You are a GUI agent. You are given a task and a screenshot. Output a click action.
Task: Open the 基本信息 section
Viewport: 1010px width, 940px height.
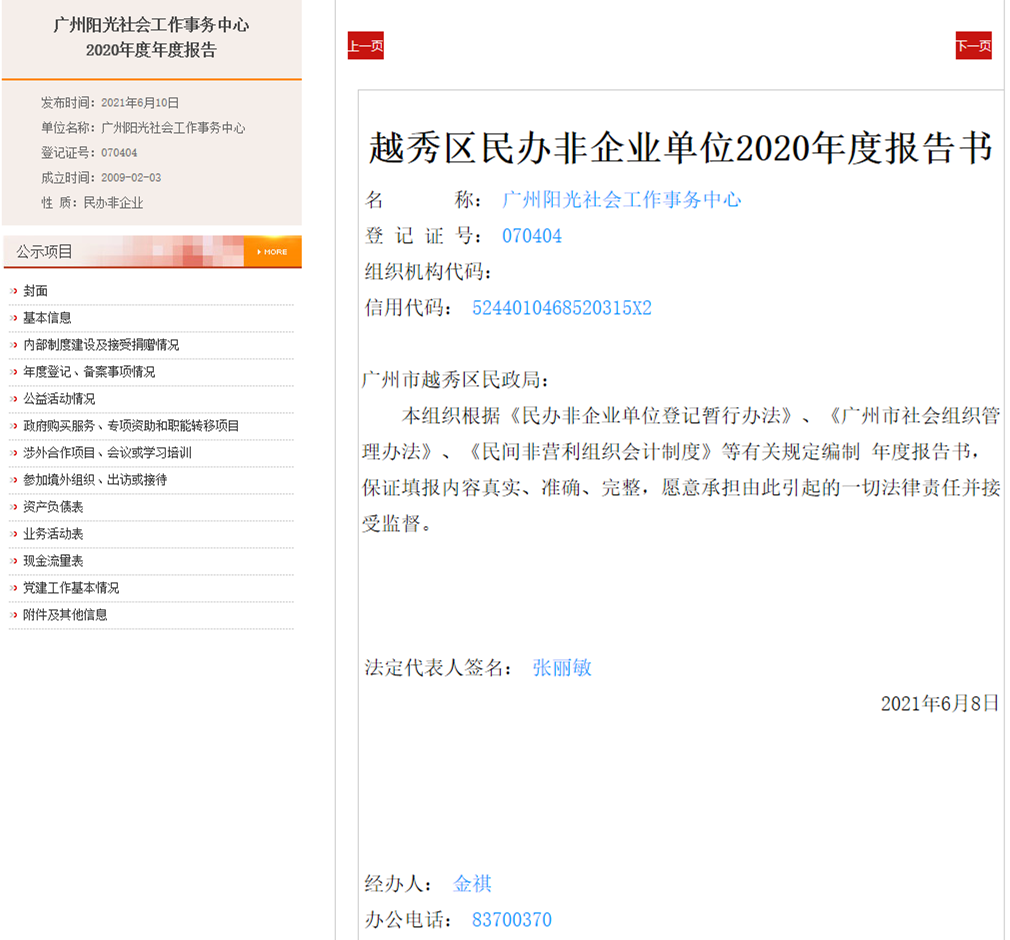[x=47, y=318]
